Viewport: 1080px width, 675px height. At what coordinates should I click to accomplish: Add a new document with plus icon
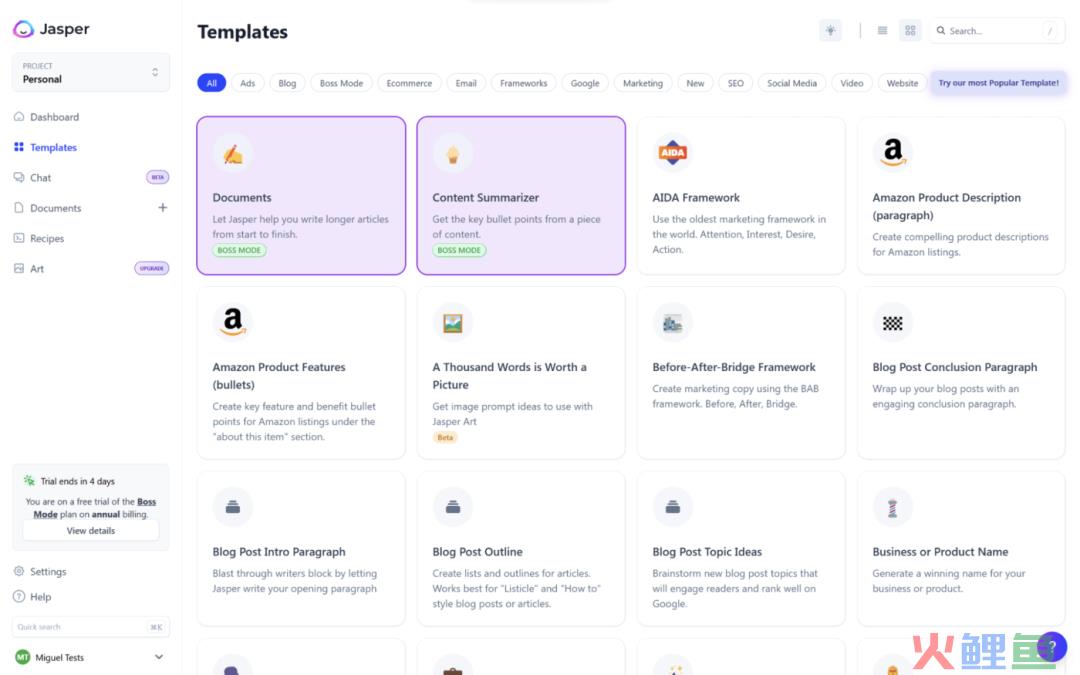tap(163, 207)
